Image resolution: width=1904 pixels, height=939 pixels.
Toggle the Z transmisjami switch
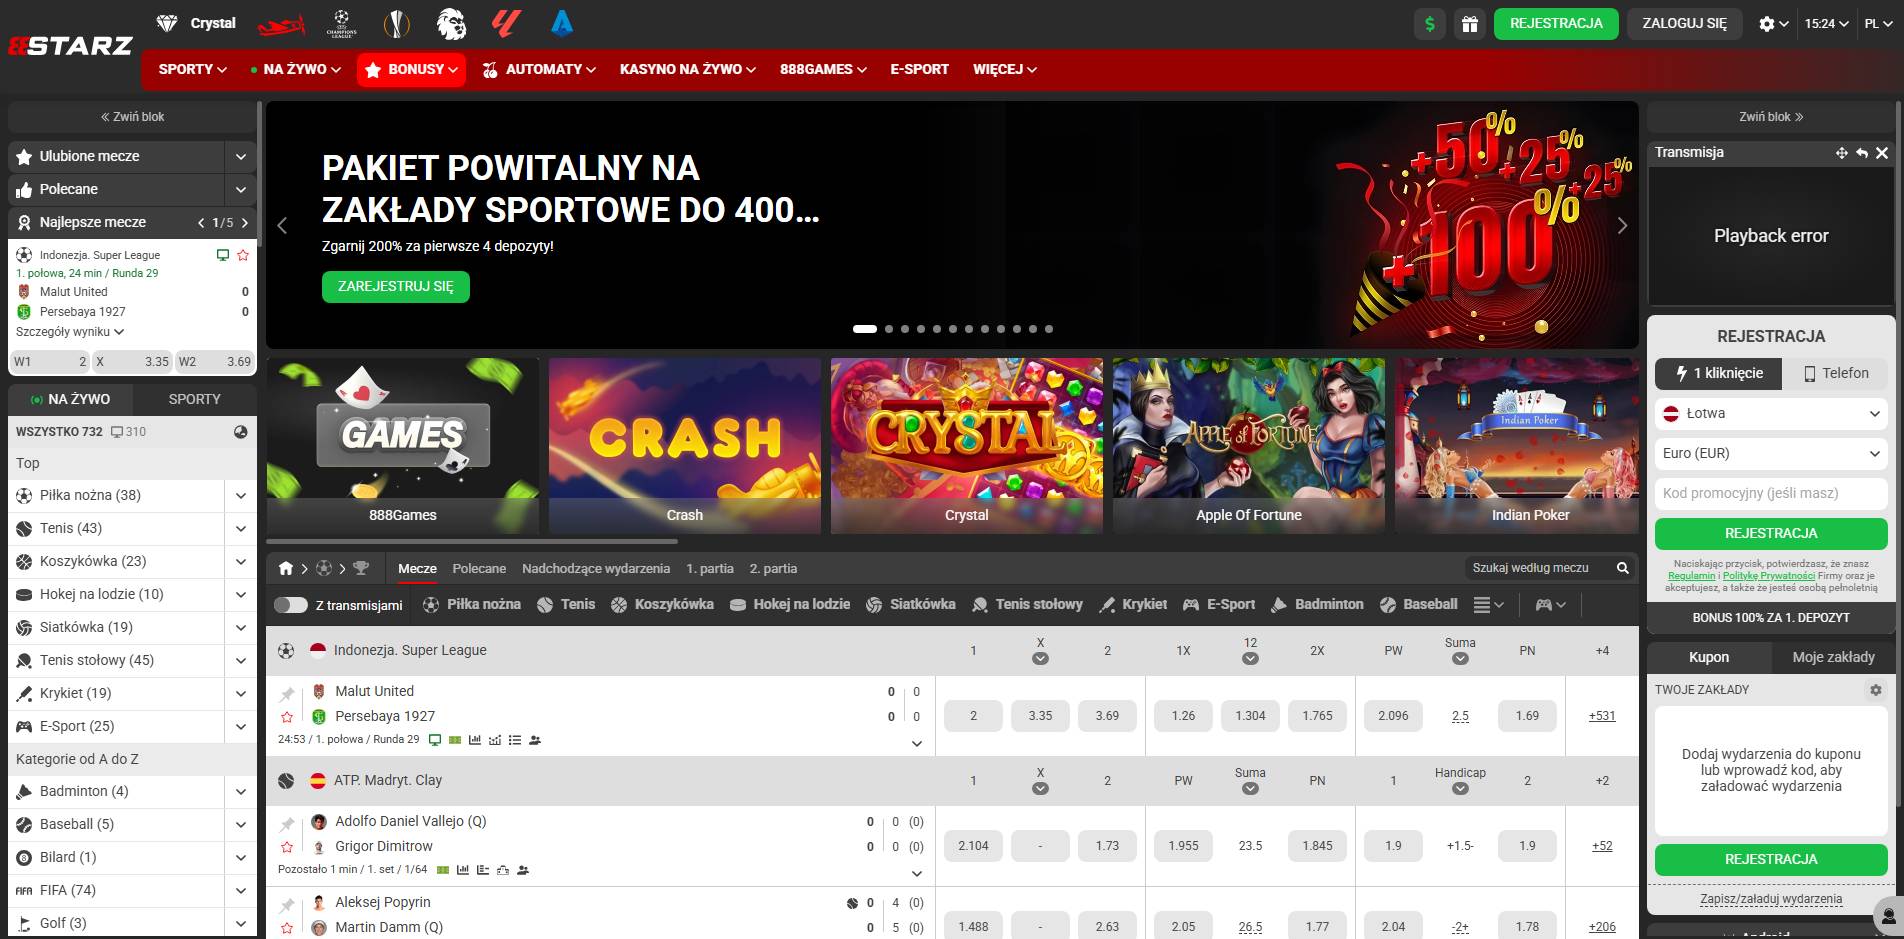pos(291,605)
